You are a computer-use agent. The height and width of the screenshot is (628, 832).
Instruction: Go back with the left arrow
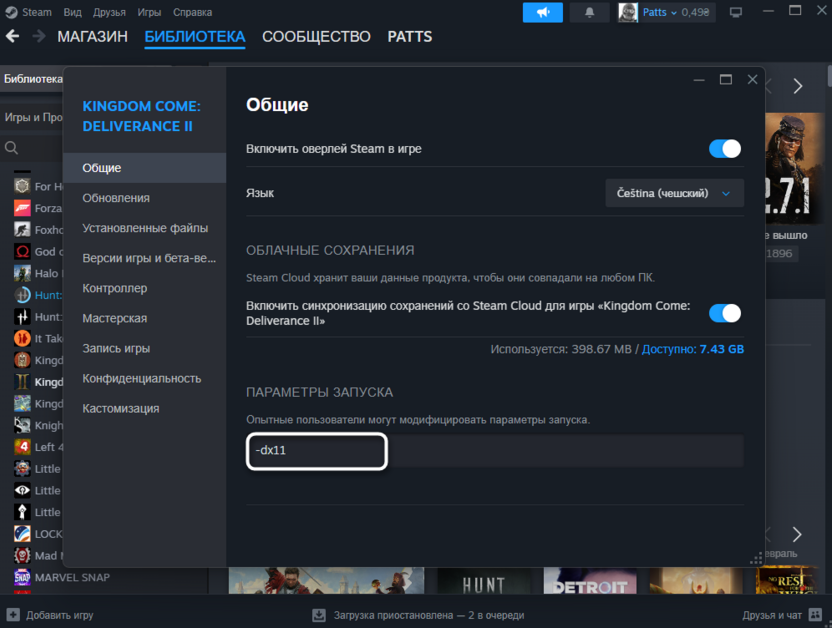13,36
